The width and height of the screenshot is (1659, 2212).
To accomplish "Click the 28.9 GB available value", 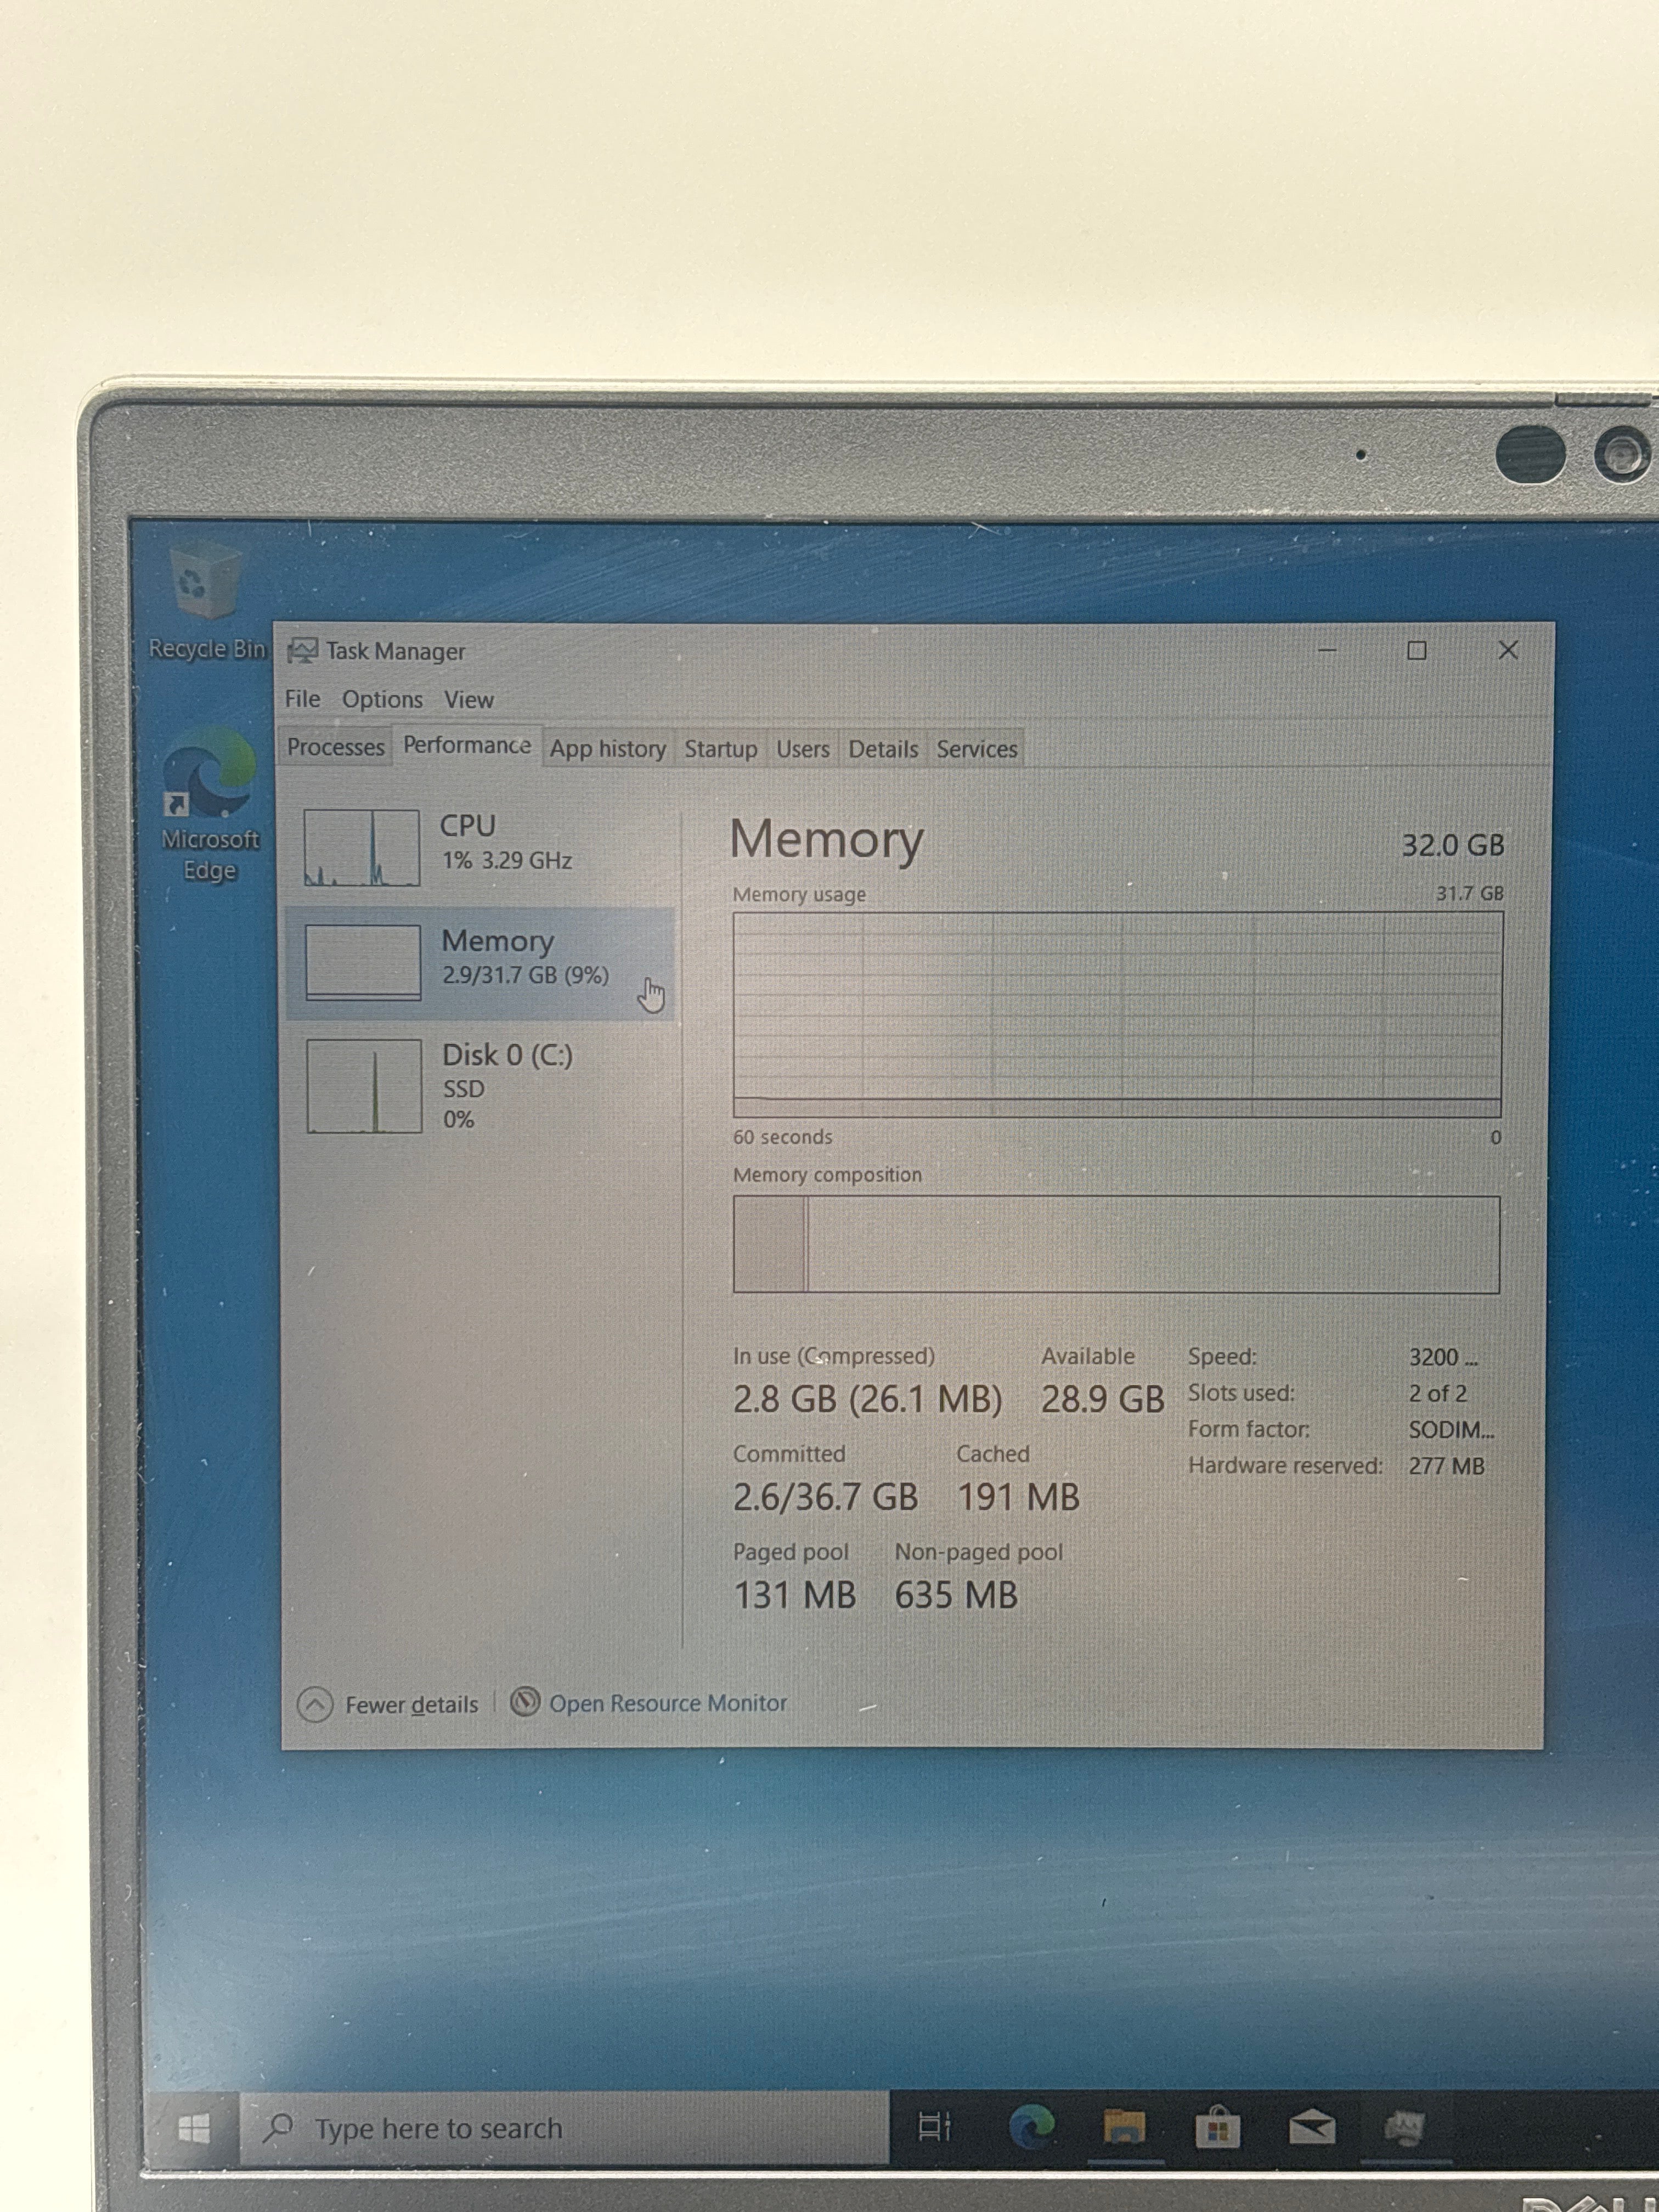I will pyautogui.click(x=1102, y=1399).
